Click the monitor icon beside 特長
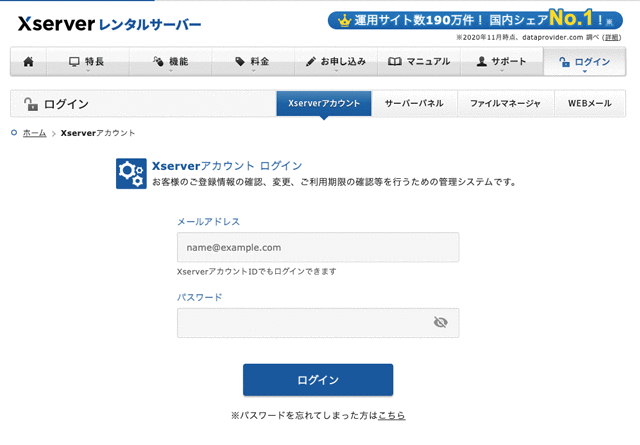640x445 pixels. [x=74, y=62]
